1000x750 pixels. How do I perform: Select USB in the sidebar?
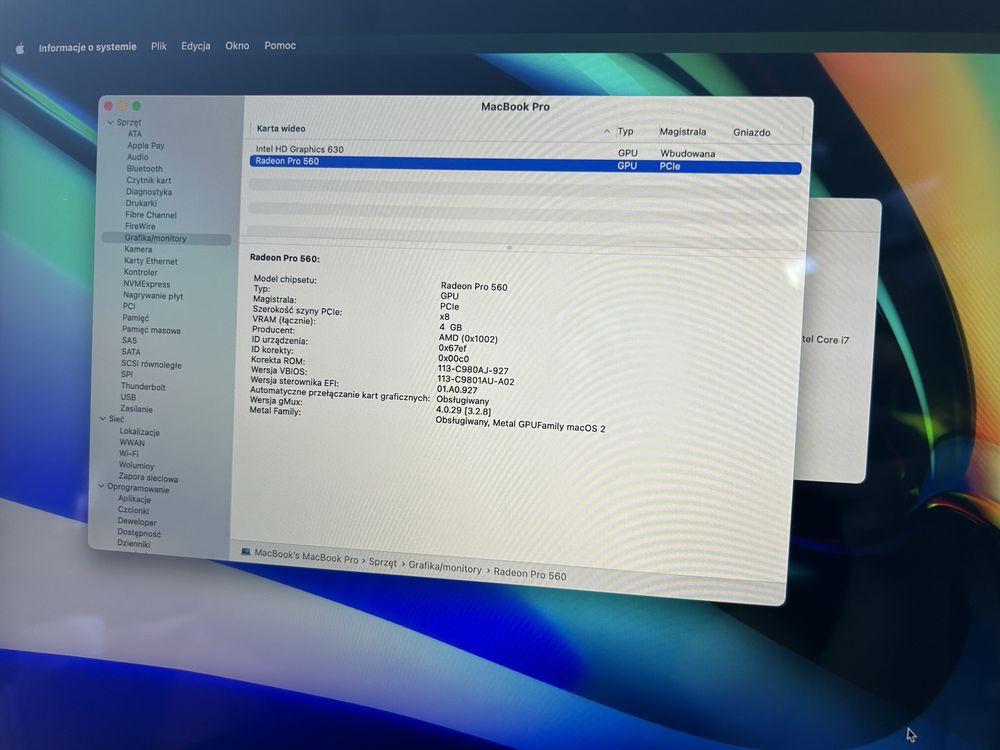pyautogui.click(x=128, y=397)
